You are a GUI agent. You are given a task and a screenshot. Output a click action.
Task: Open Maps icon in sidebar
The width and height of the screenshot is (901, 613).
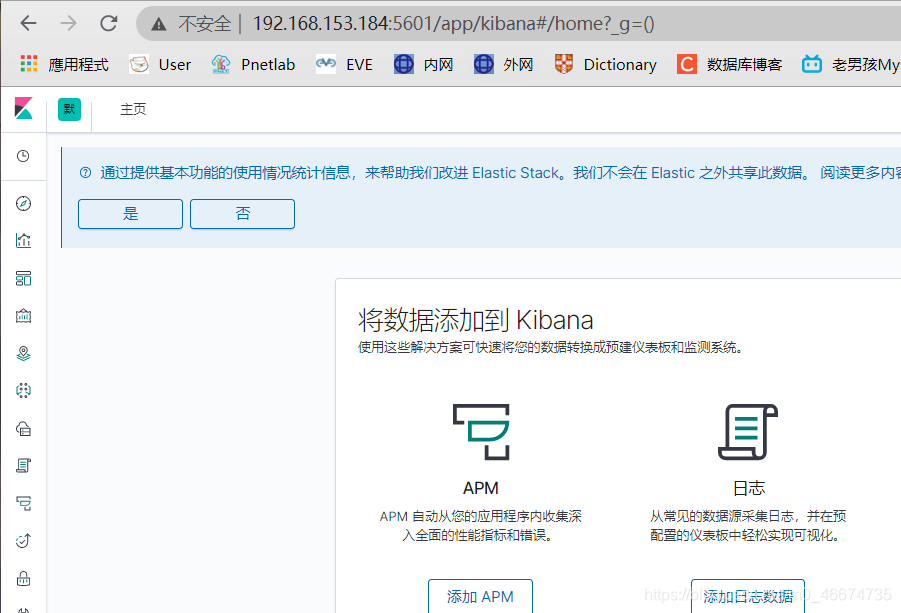24,353
